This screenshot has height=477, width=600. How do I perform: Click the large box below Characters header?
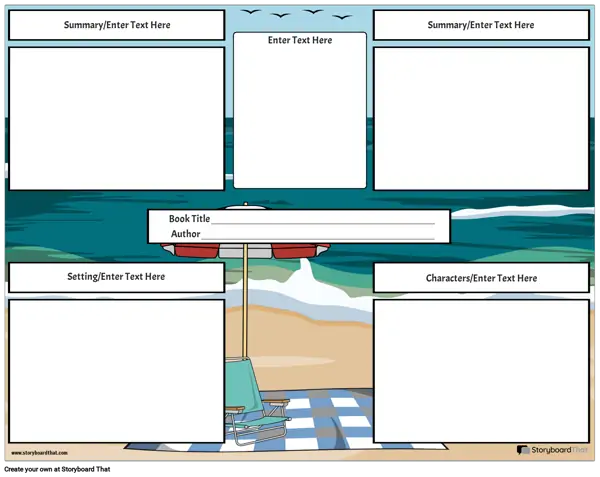click(x=481, y=370)
